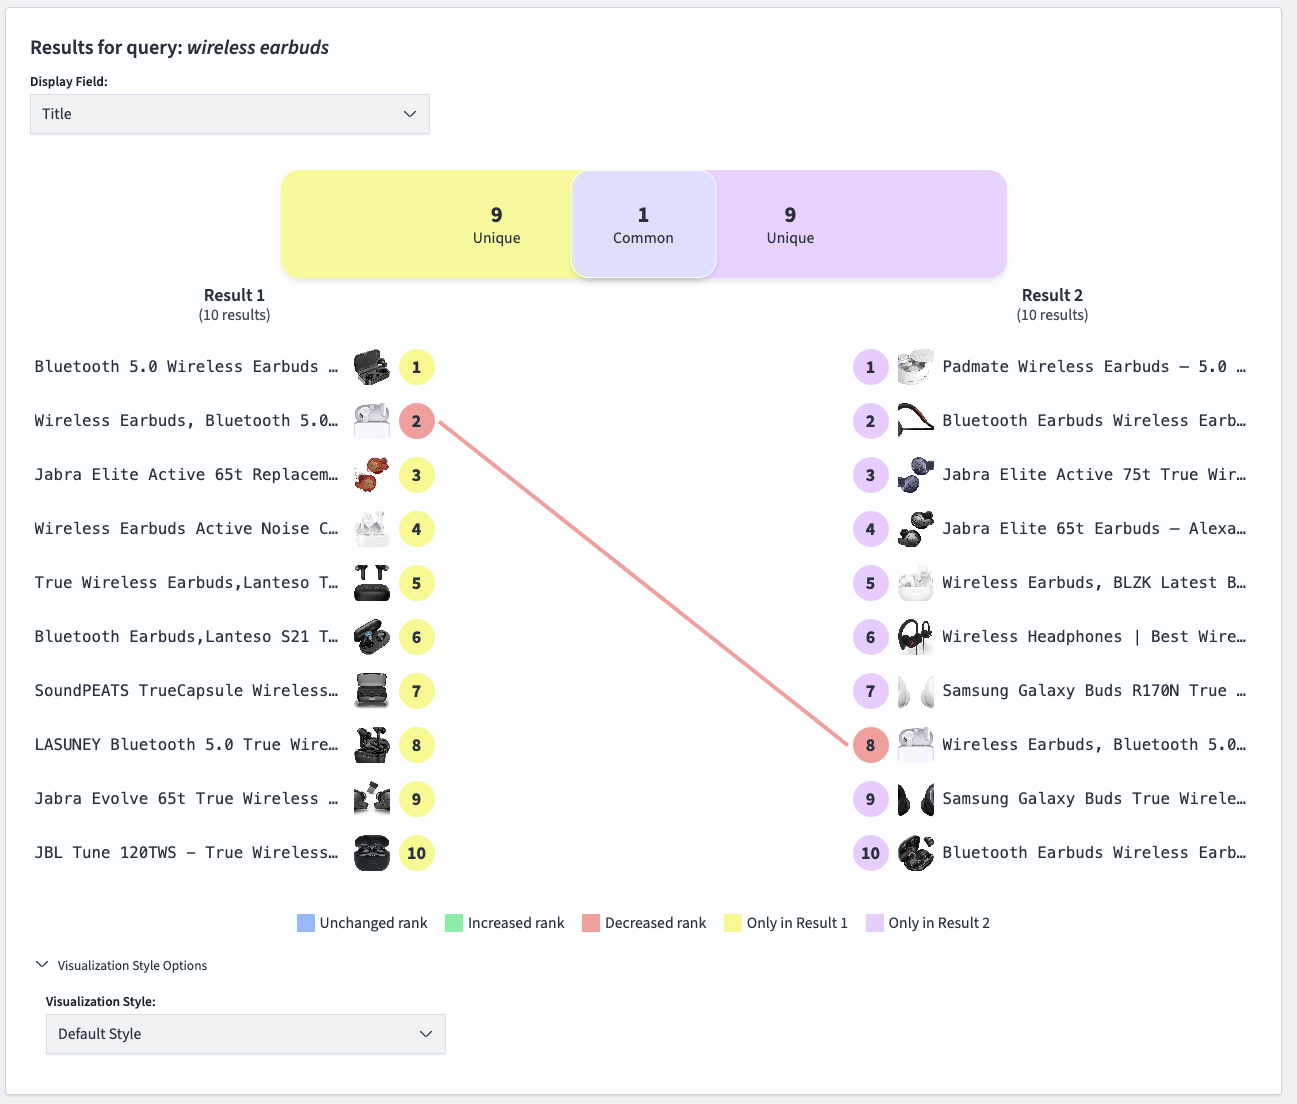
Task: Click the 1 Common overlap box
Action: [x=643, y=224]
